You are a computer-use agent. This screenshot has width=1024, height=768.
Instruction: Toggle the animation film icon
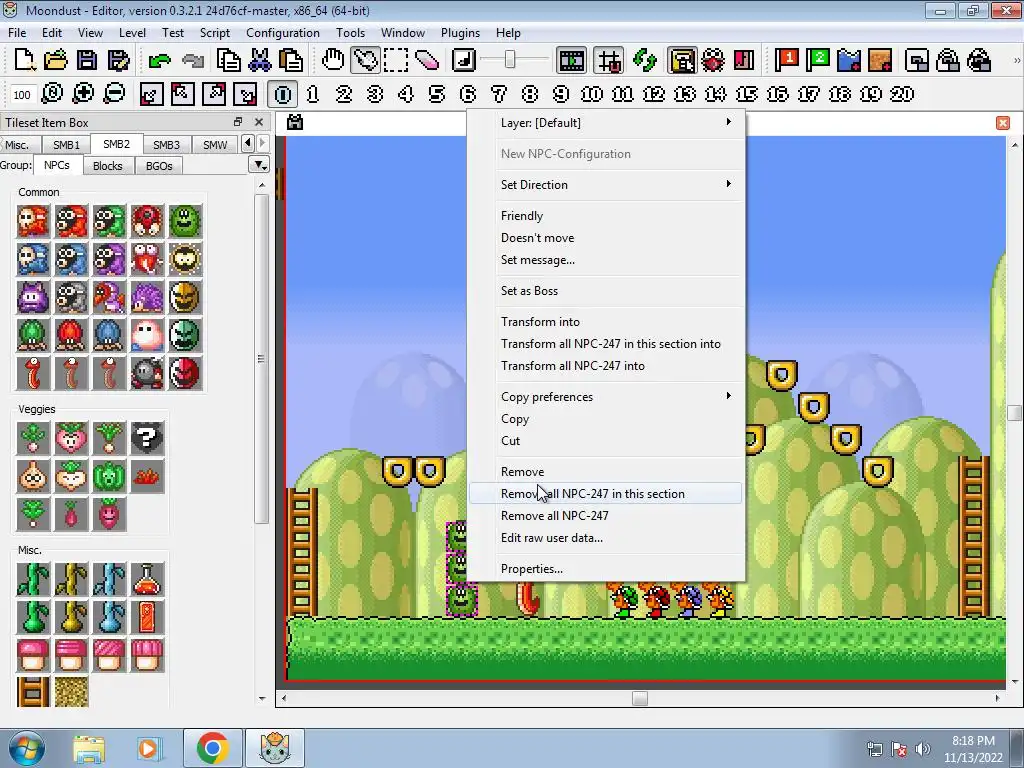click(571, 61)
